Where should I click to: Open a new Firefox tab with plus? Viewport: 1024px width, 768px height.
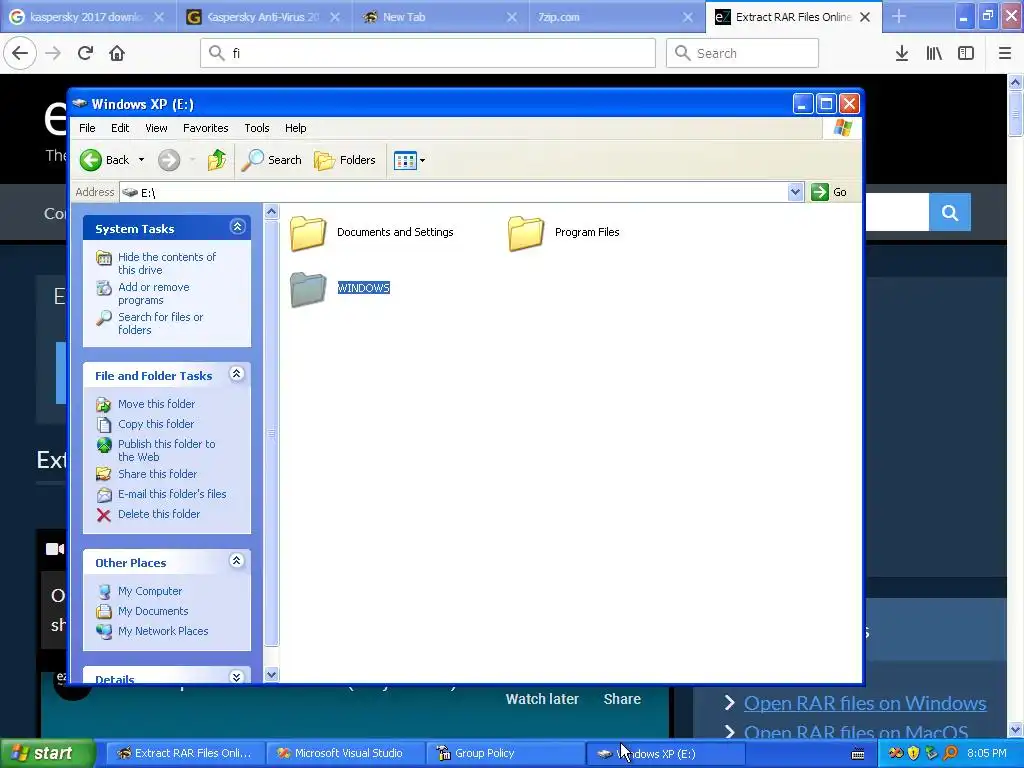click(x=899, y=16)
